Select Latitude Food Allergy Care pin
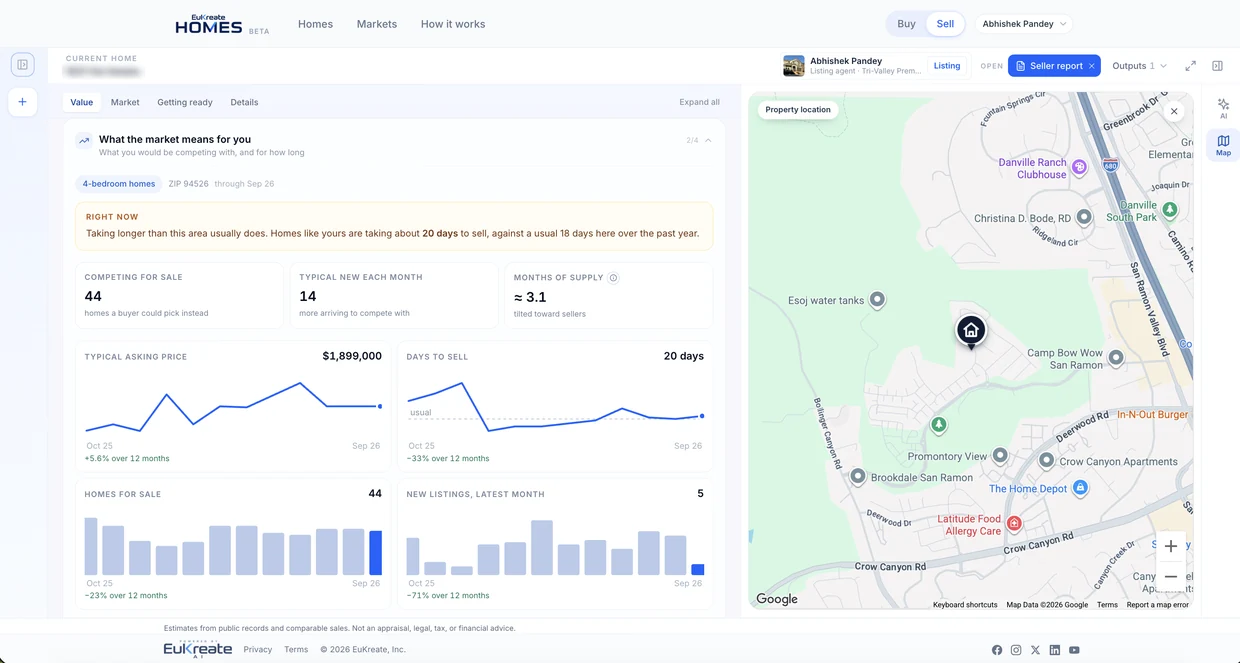The height and width of the screenshot is (663, 1240). [x=1014, y=524]
